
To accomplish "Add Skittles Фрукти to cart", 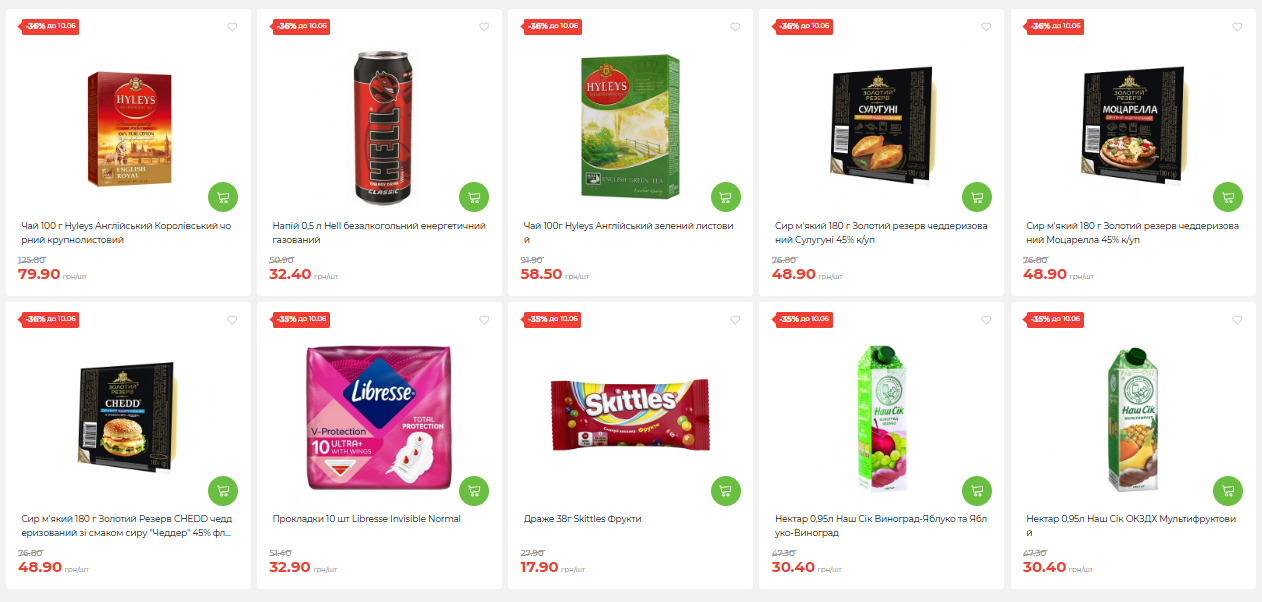I will coord(726,491).
